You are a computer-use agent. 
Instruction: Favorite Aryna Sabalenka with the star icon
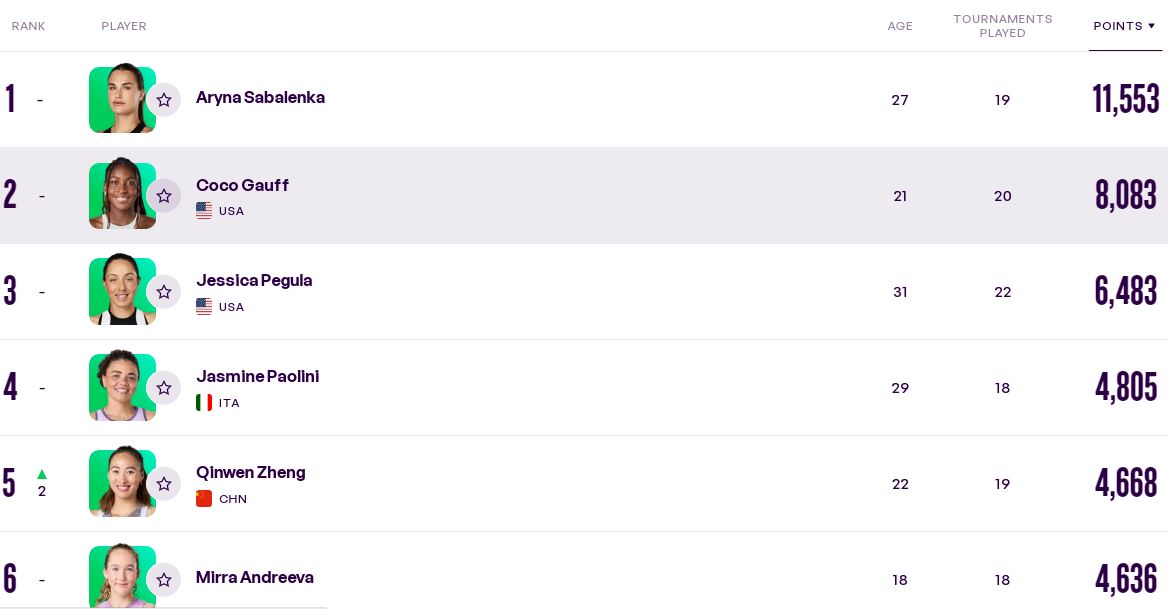point(164,100)
